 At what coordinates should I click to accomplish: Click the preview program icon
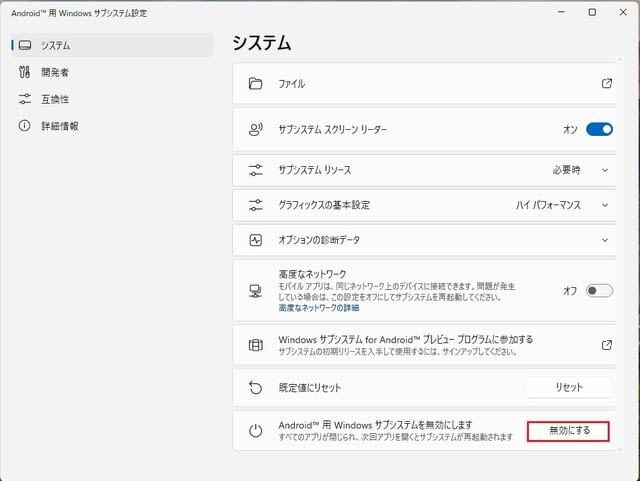click(x=256, y=345)
